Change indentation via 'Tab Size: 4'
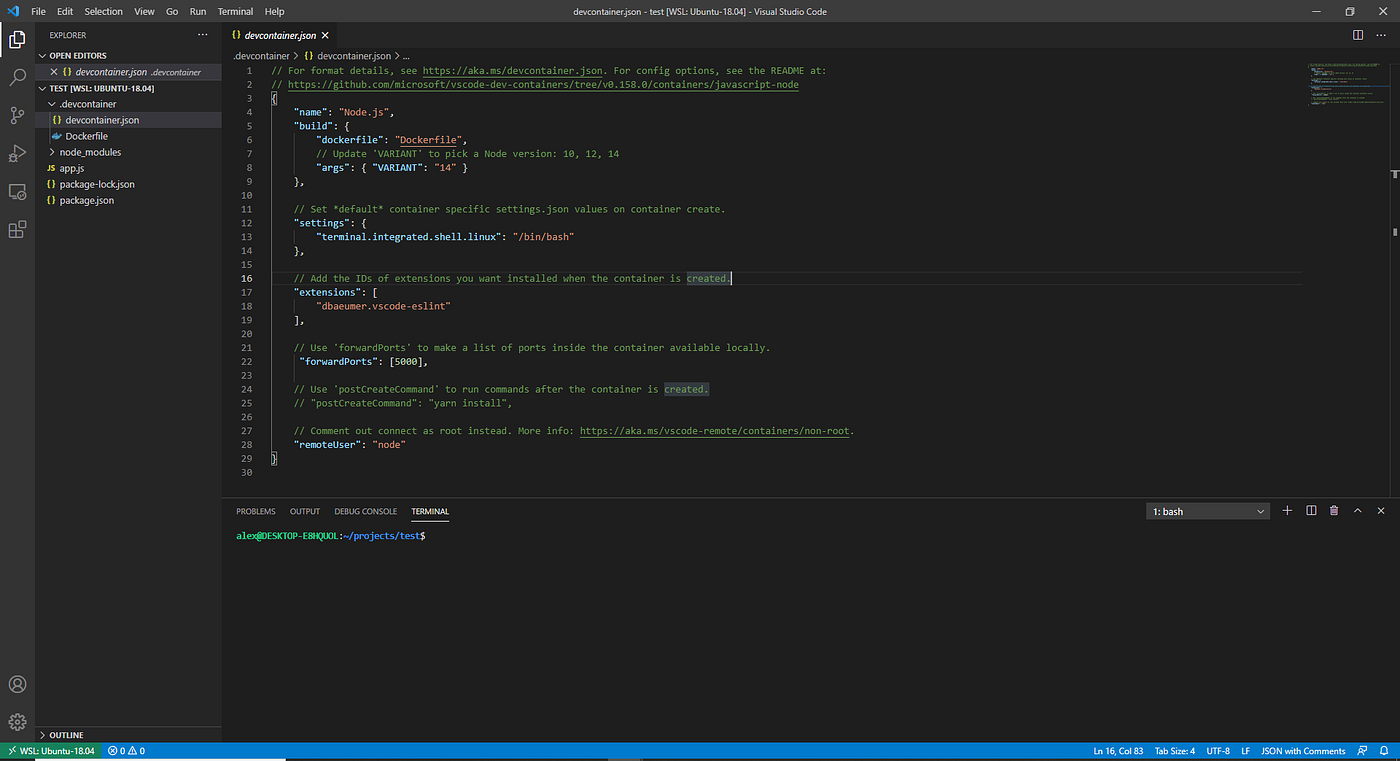 pos(1175,751)
